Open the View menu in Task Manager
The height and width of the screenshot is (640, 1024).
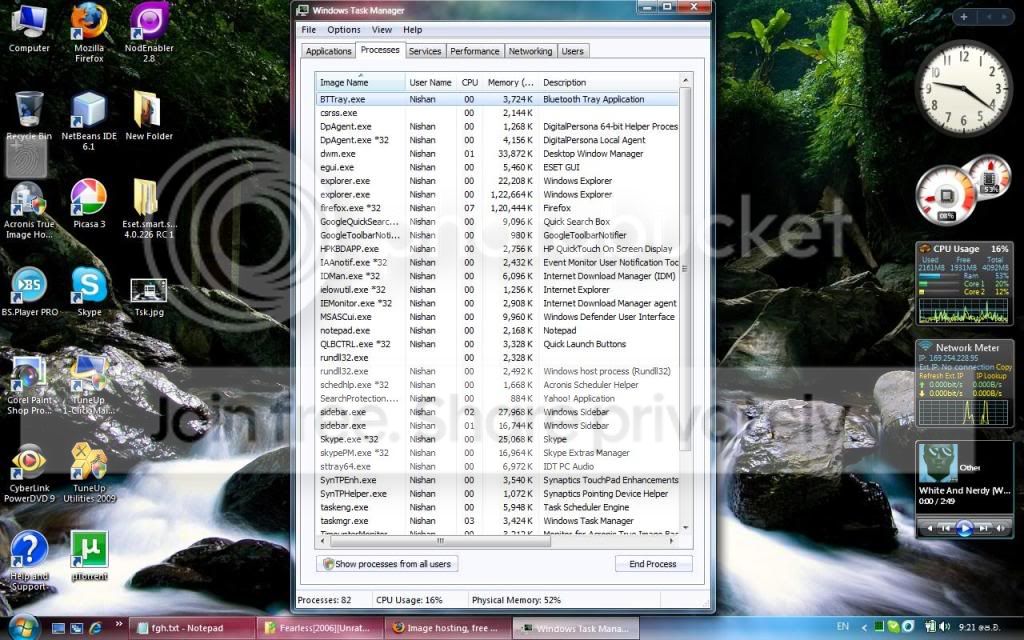coord(381,29)
